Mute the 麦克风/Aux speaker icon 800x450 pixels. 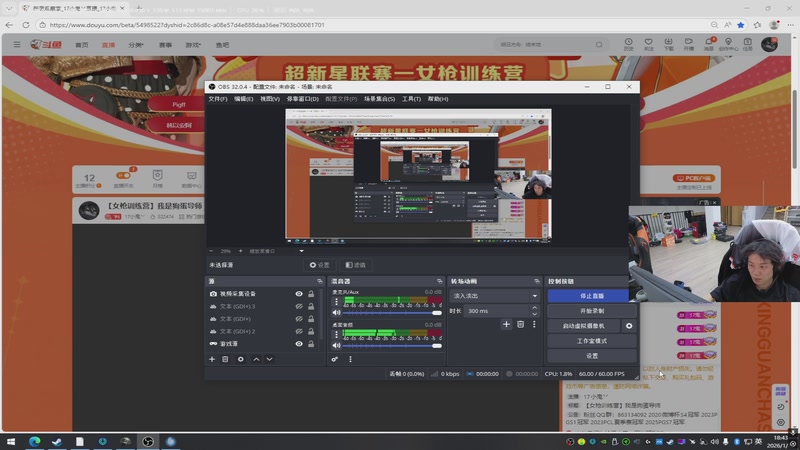click(x=336, y=313)
